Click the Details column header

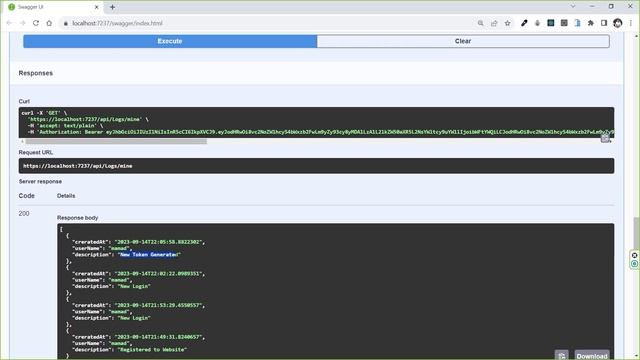tap(66, 196)
